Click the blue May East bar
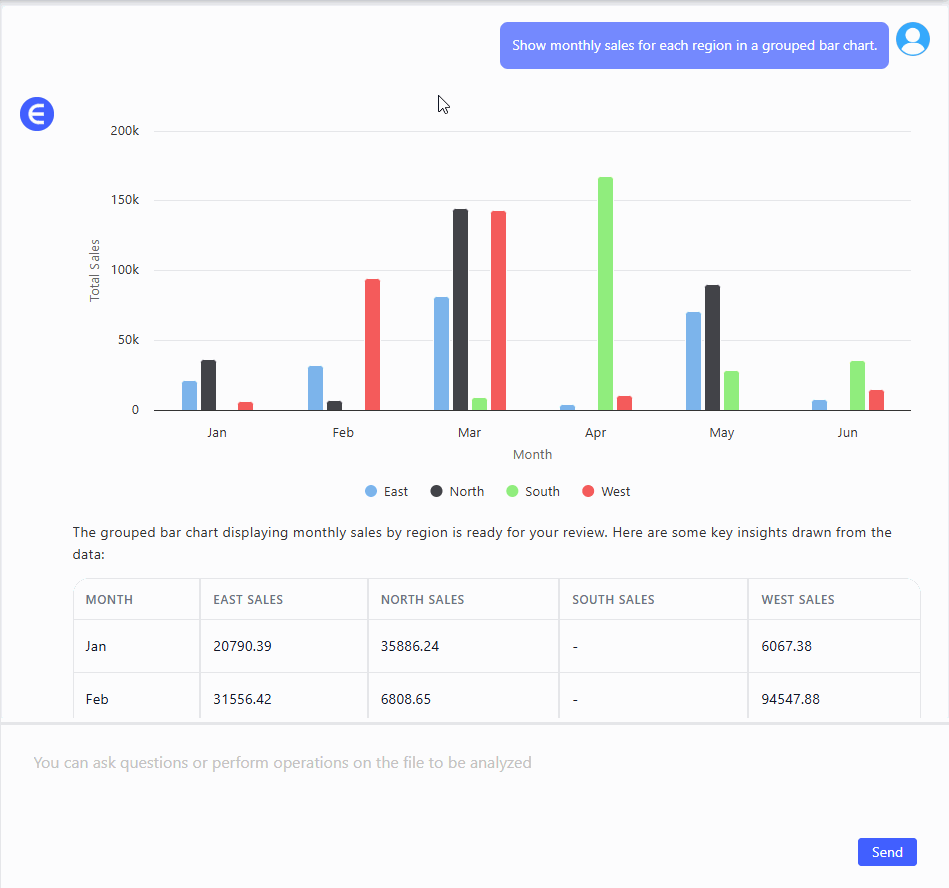The image size is (949, 888). pyautogui.click(x=693, y=360)
